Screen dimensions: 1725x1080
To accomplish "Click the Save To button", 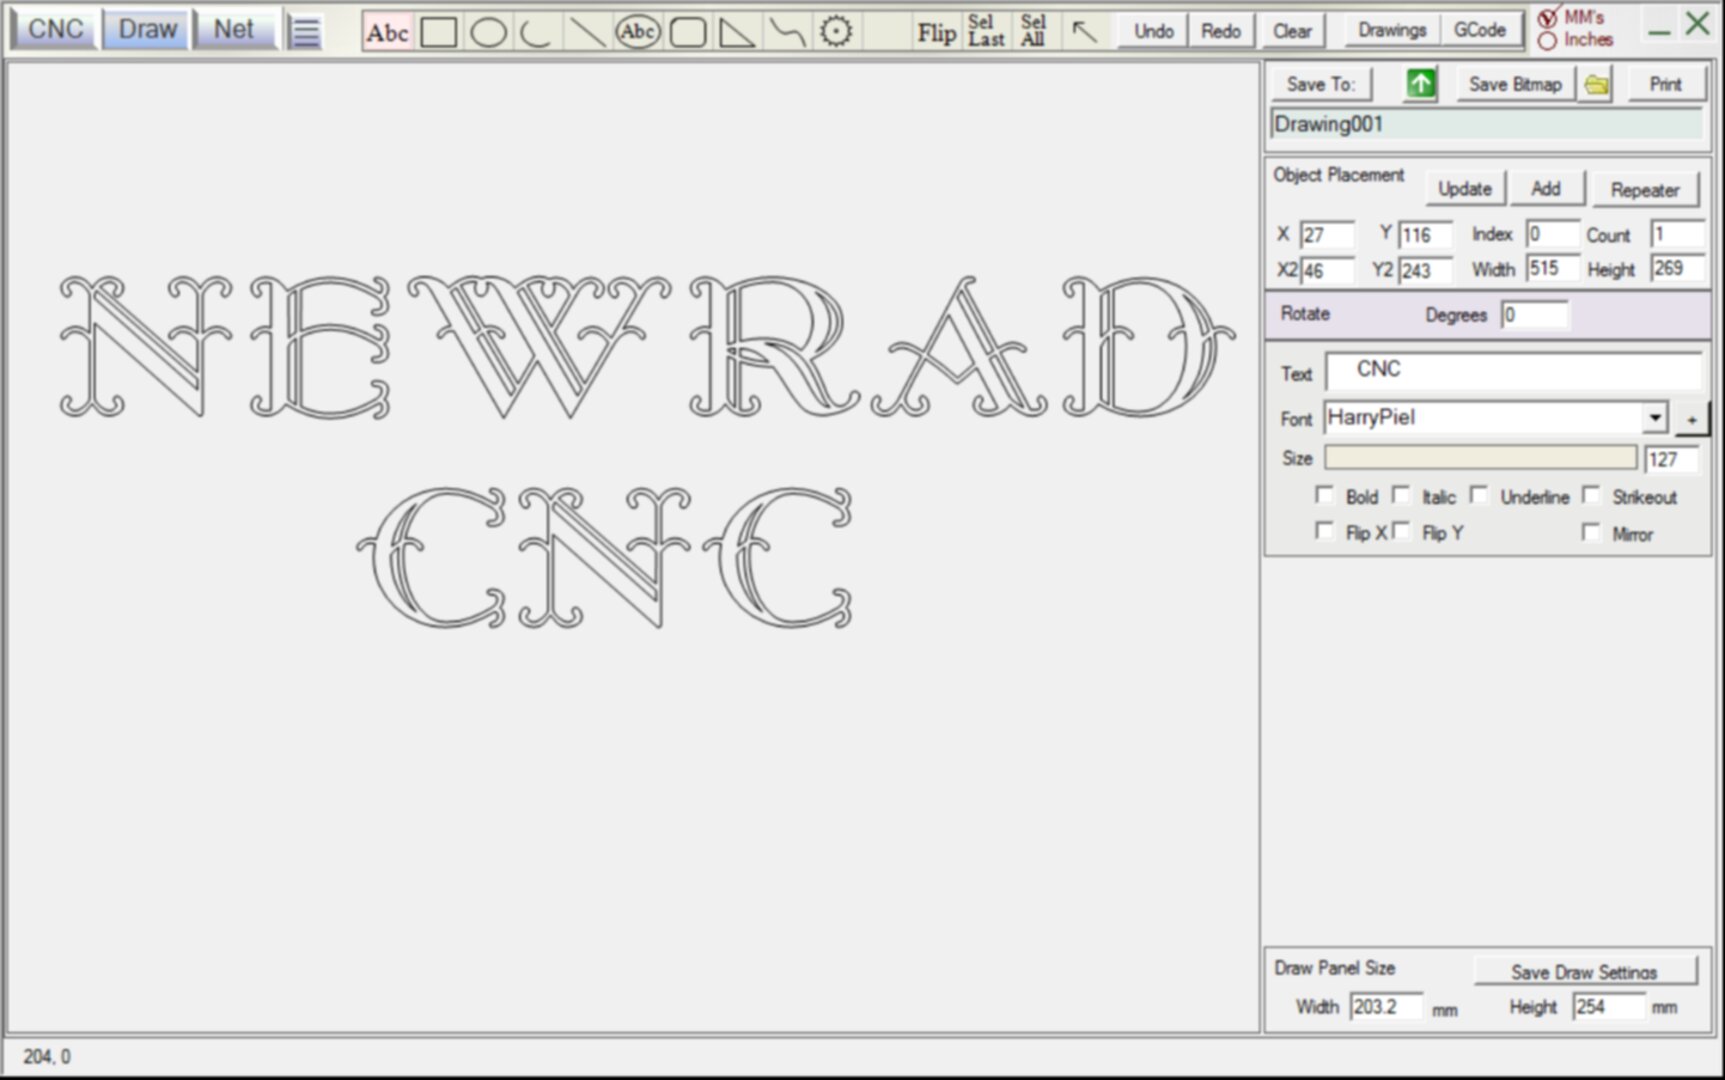I will pyautogui.click(x=1321, y=85).
